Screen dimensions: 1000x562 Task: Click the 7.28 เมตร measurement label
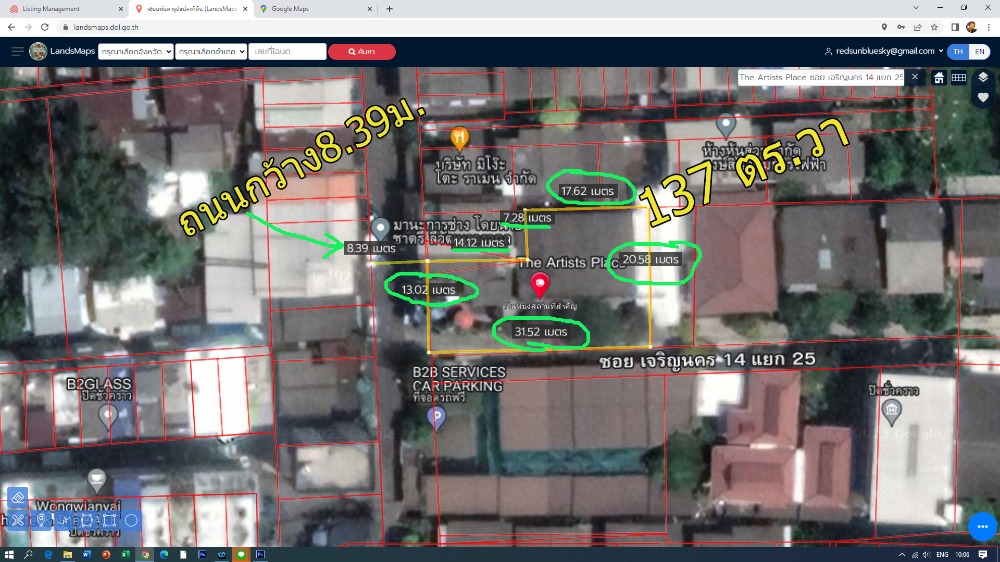(527, 218)
